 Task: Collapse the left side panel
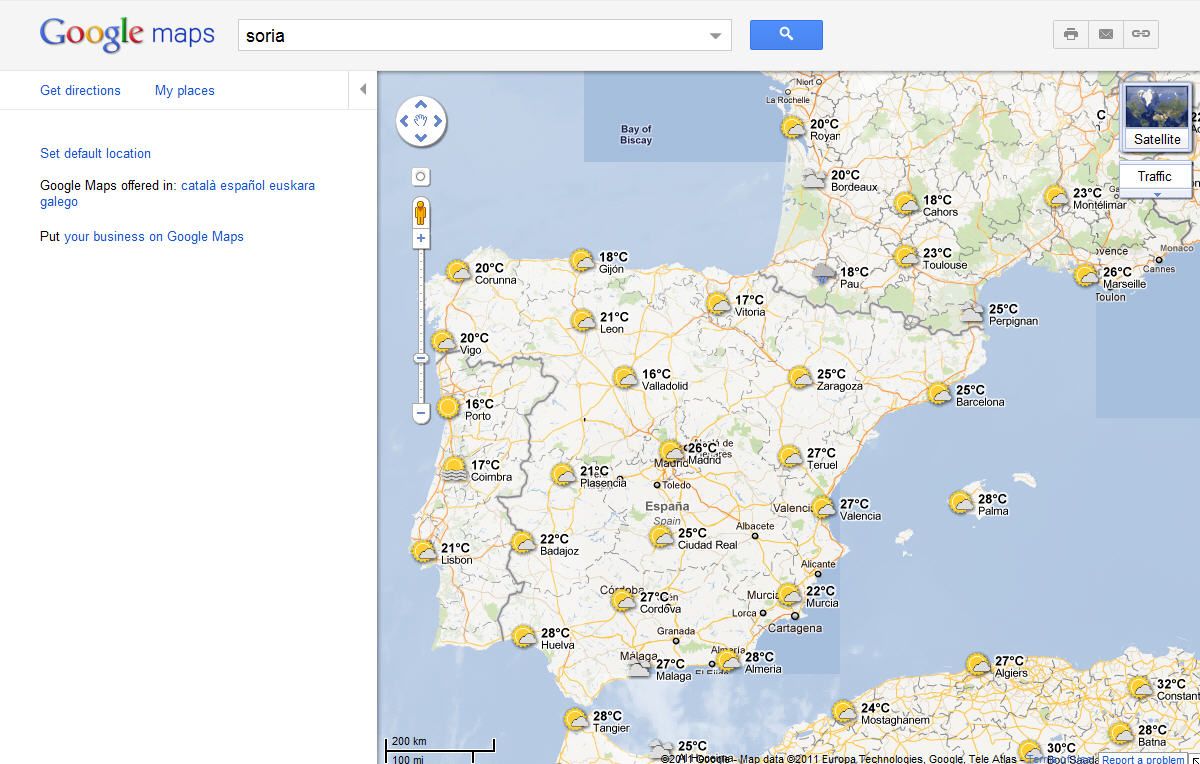pos(363,90)
